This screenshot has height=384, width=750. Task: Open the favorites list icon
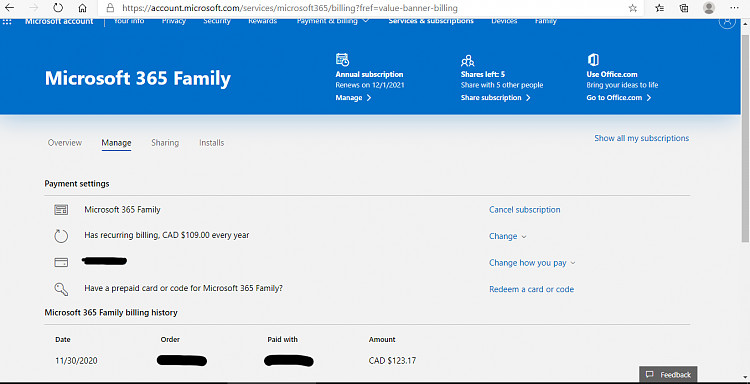click(x=660, y=8)
